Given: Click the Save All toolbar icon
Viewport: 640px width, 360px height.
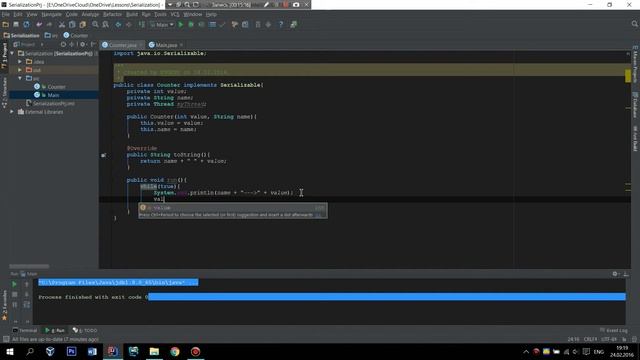Looking at the screenshot, I should (16, 24).
